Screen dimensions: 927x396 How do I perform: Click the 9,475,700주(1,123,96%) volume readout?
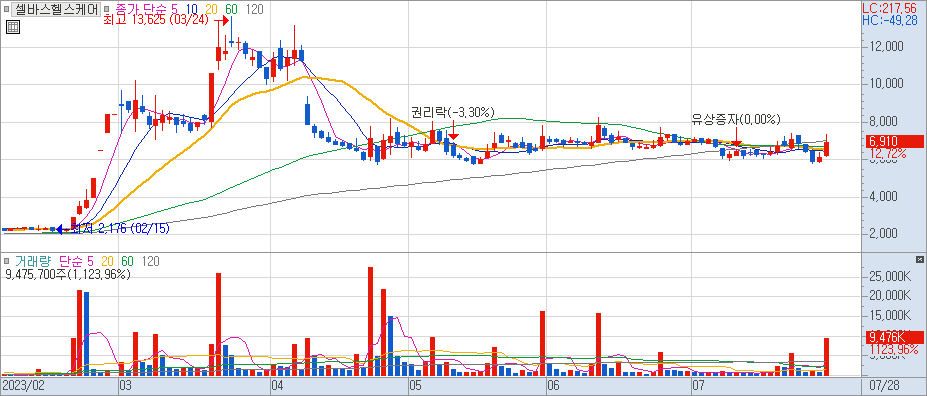[68, 274]
